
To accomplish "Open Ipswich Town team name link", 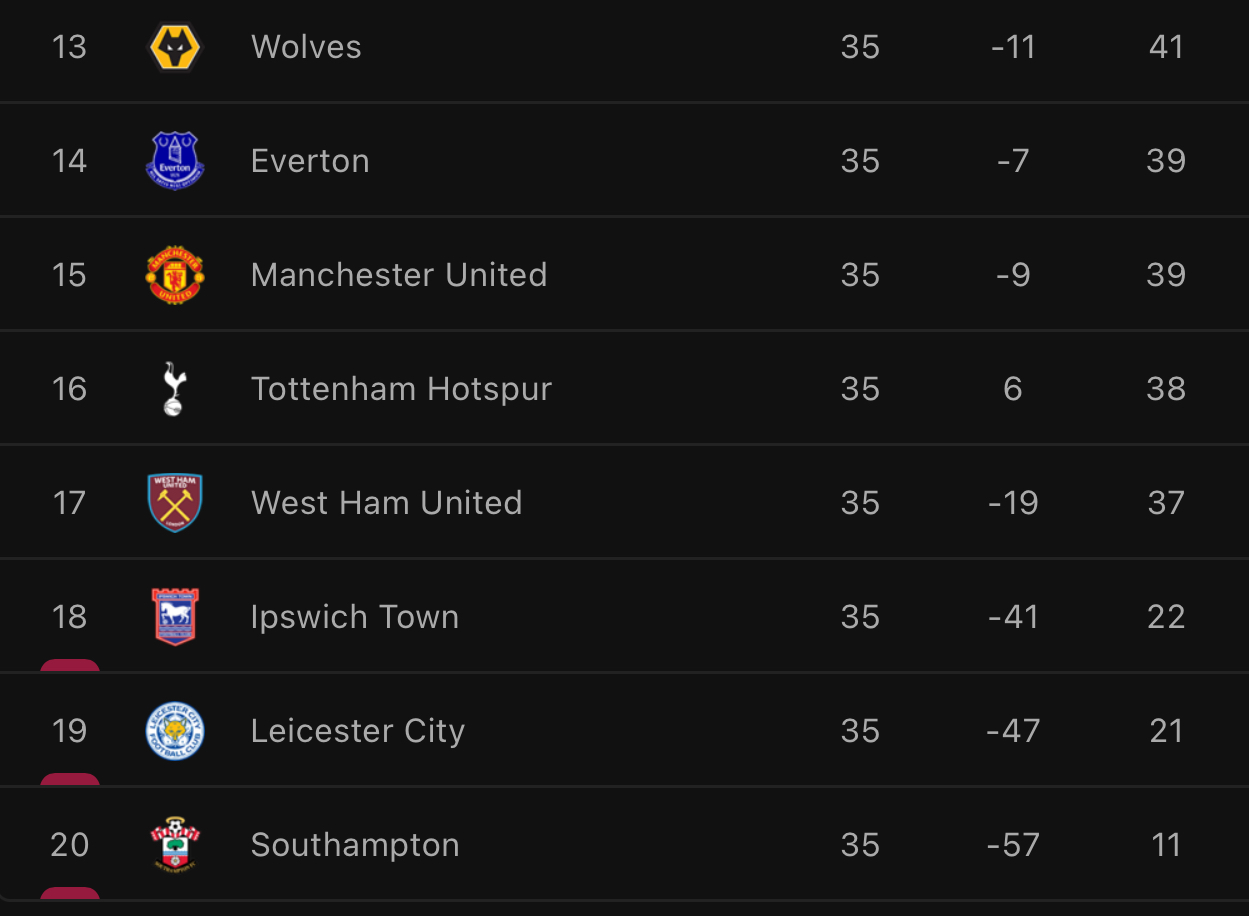I will (355, 617).
